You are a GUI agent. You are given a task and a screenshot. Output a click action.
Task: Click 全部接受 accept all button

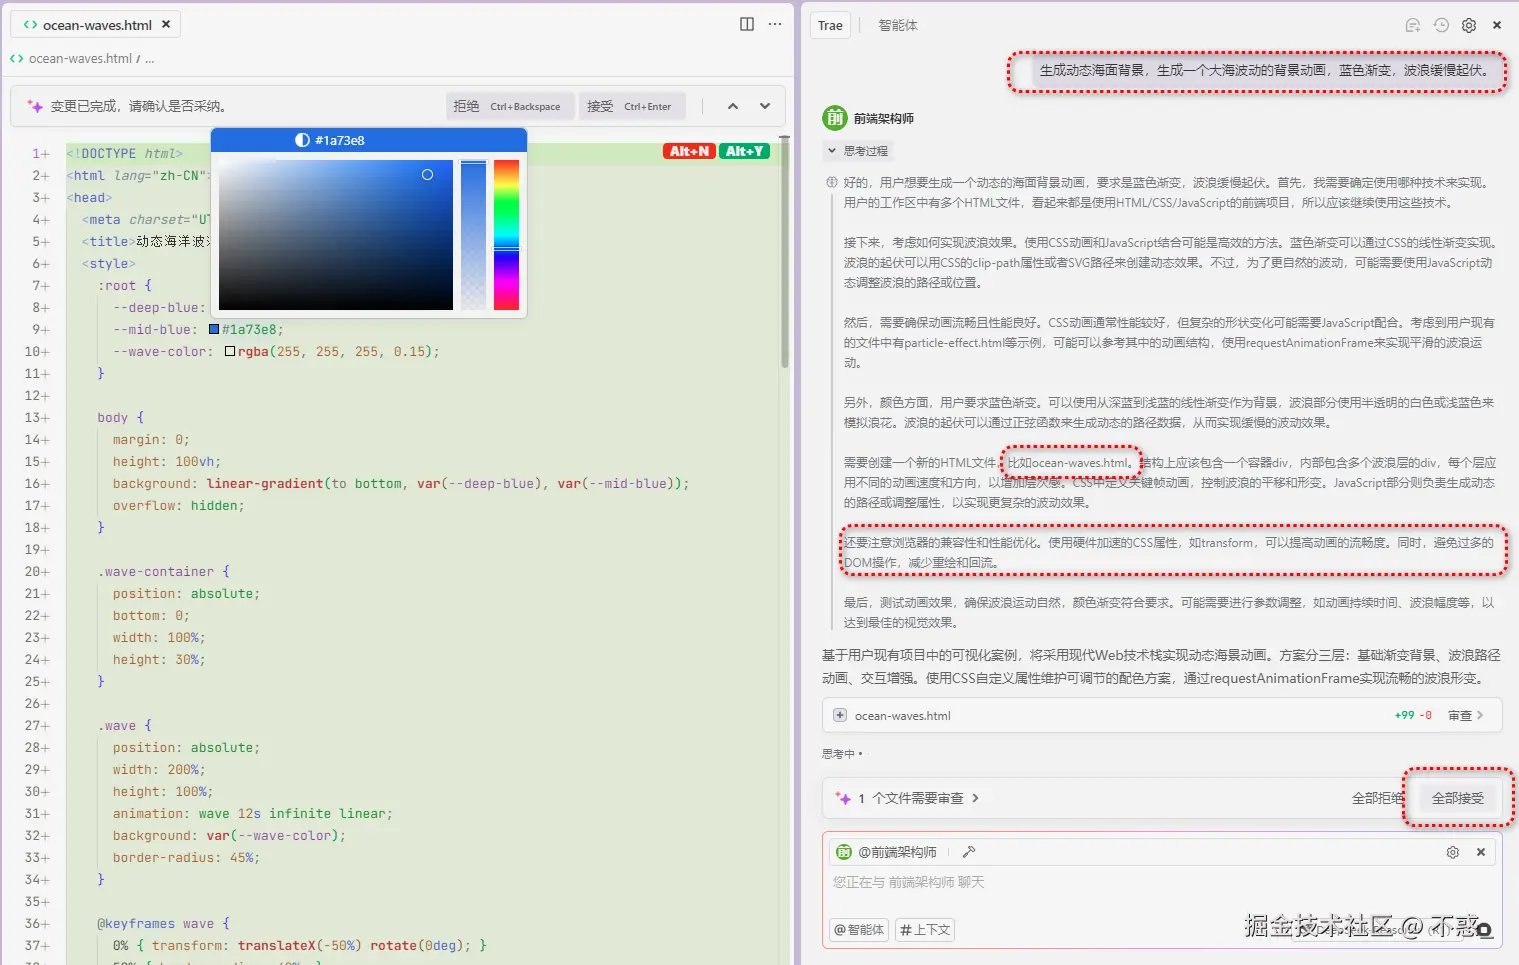1458,798
